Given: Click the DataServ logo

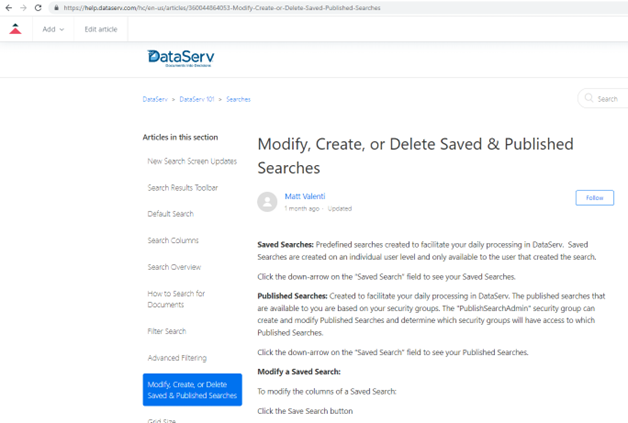Looking at the screenshot, I should coord(181,58).
